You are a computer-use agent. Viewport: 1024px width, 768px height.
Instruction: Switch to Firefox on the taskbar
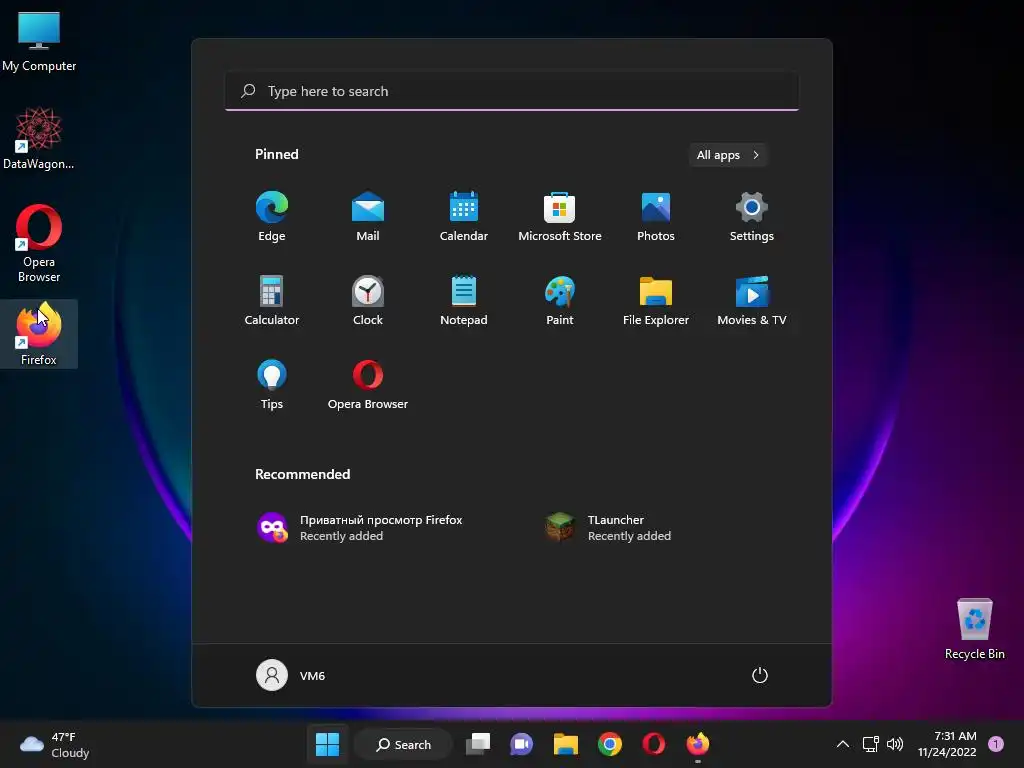[697, 744]
